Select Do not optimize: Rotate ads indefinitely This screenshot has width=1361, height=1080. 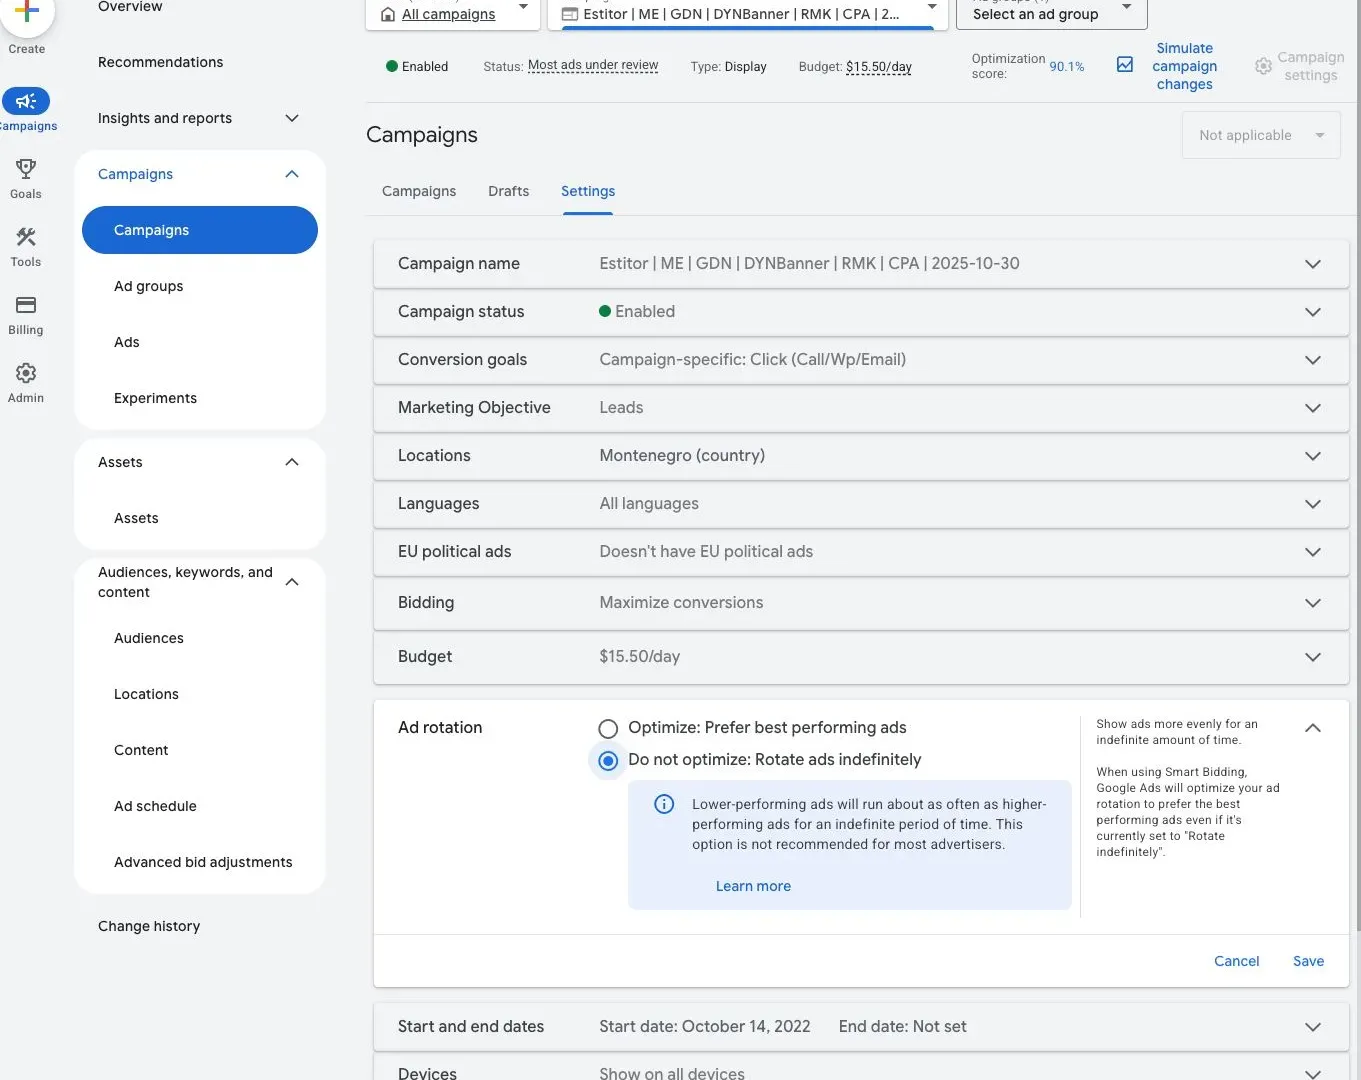[x=608, y=761]
